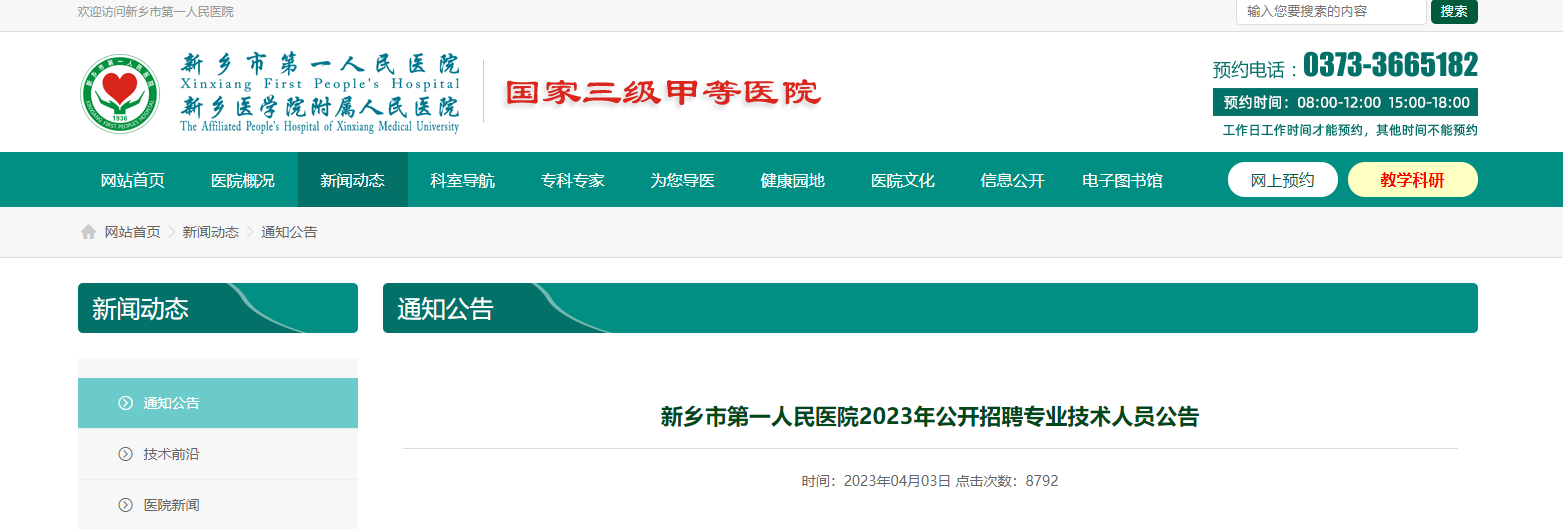Click the hospital heart logo emblem

pyautogui.click(x=120, y=94)
